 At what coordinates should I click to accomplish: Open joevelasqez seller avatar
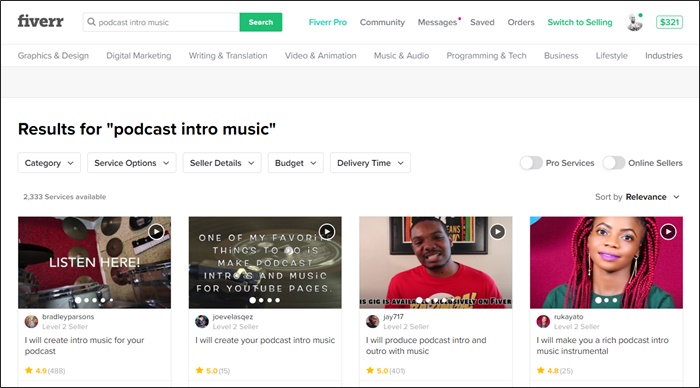tap(202, 321)
